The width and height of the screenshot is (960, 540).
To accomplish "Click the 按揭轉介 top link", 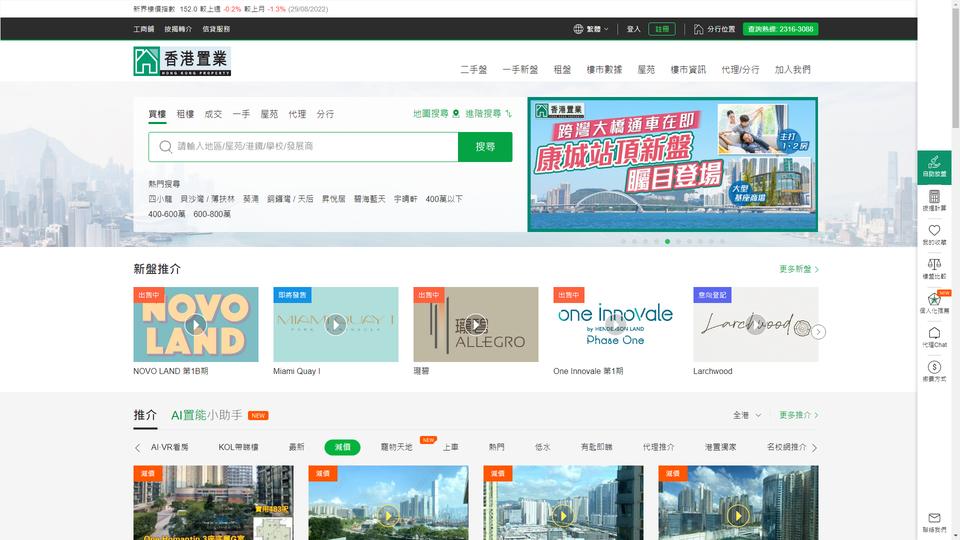I will pyautogui.click(x=178, y=29).
